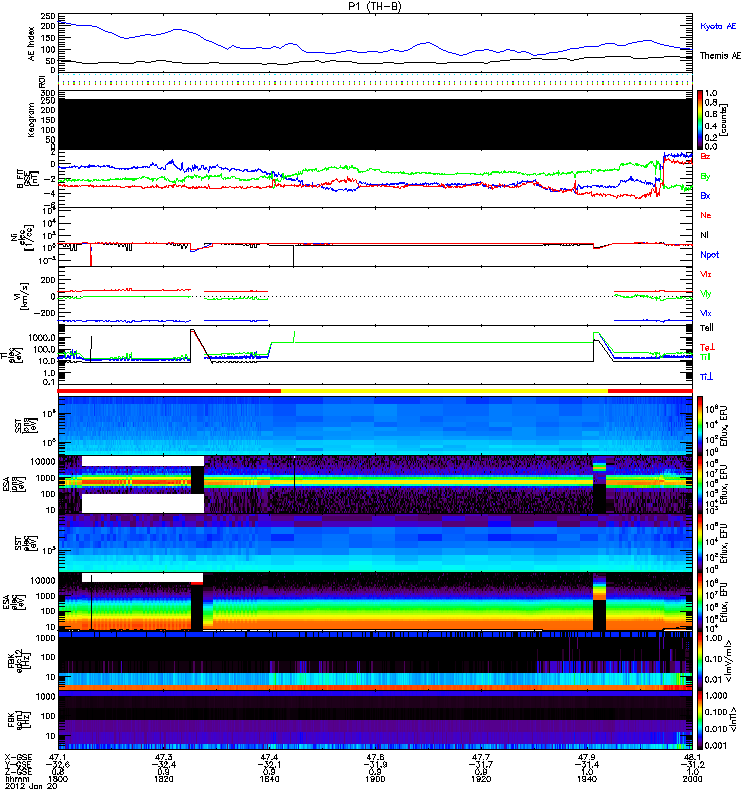Select the red Ne legend label
This screenshot has height=800, width=750.
(706, 215)
